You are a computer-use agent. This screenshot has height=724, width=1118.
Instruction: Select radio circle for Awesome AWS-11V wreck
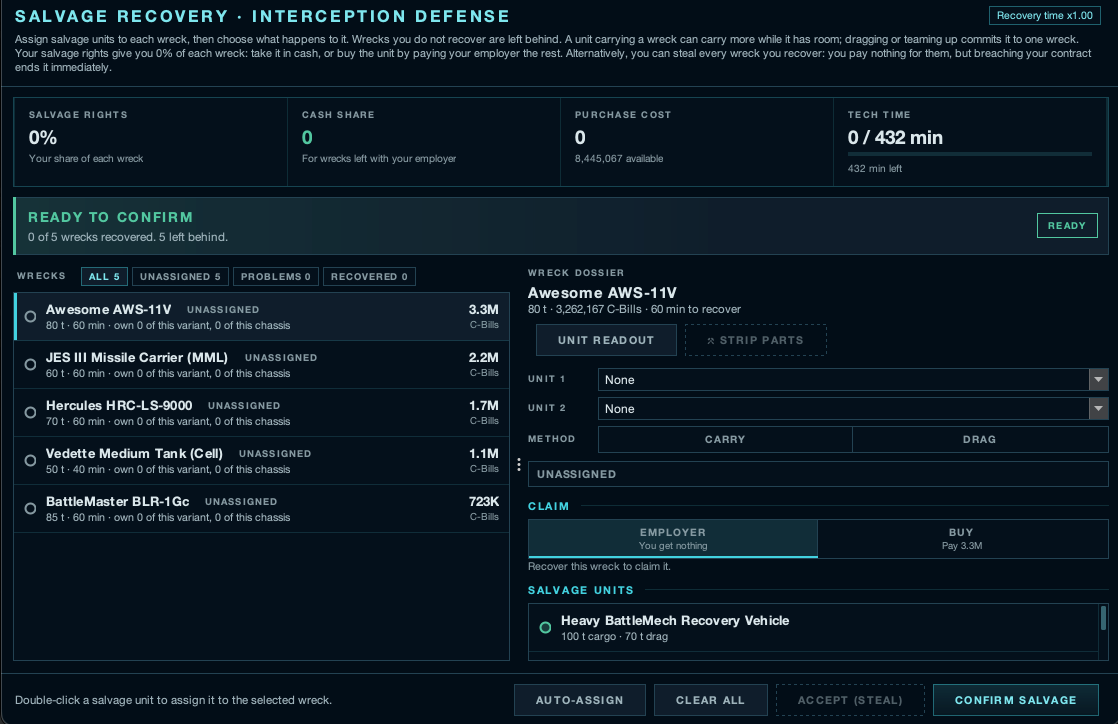[31, 317]
